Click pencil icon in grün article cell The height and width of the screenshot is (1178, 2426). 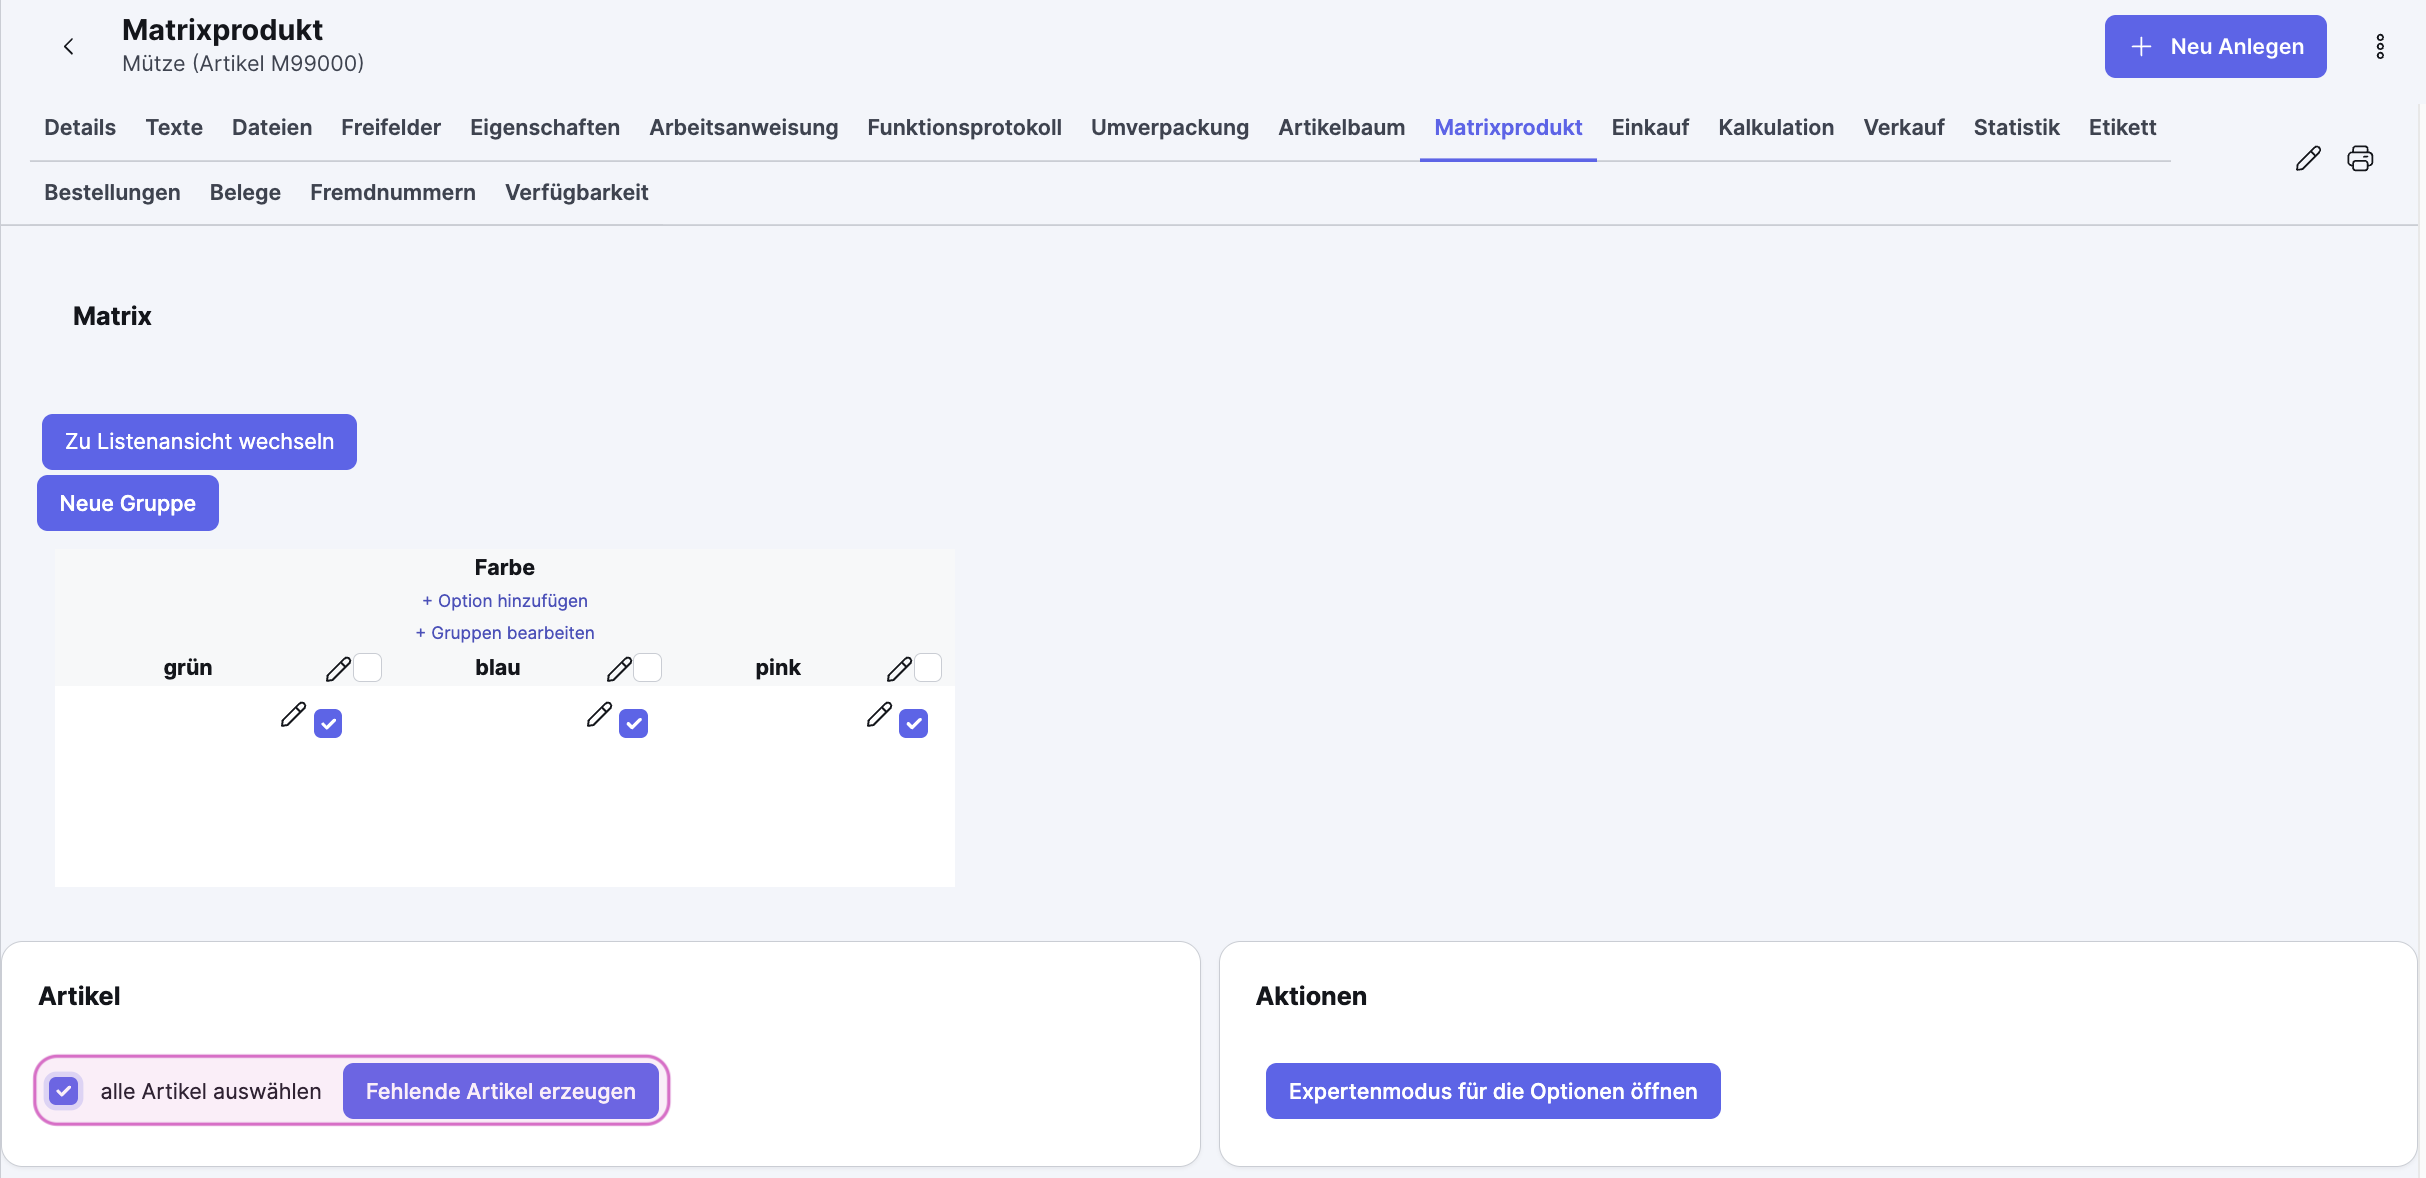(293, 714)
